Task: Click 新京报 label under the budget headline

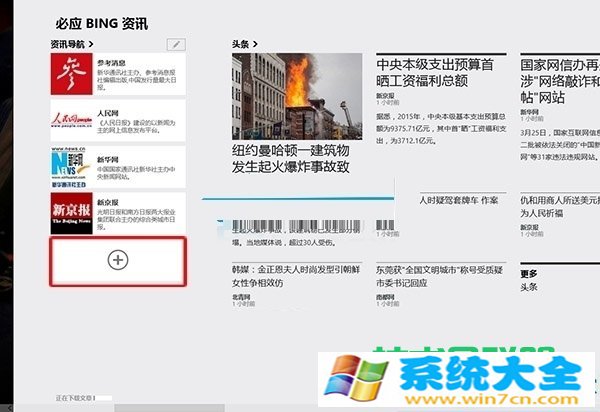Action: tap(385, 95)
